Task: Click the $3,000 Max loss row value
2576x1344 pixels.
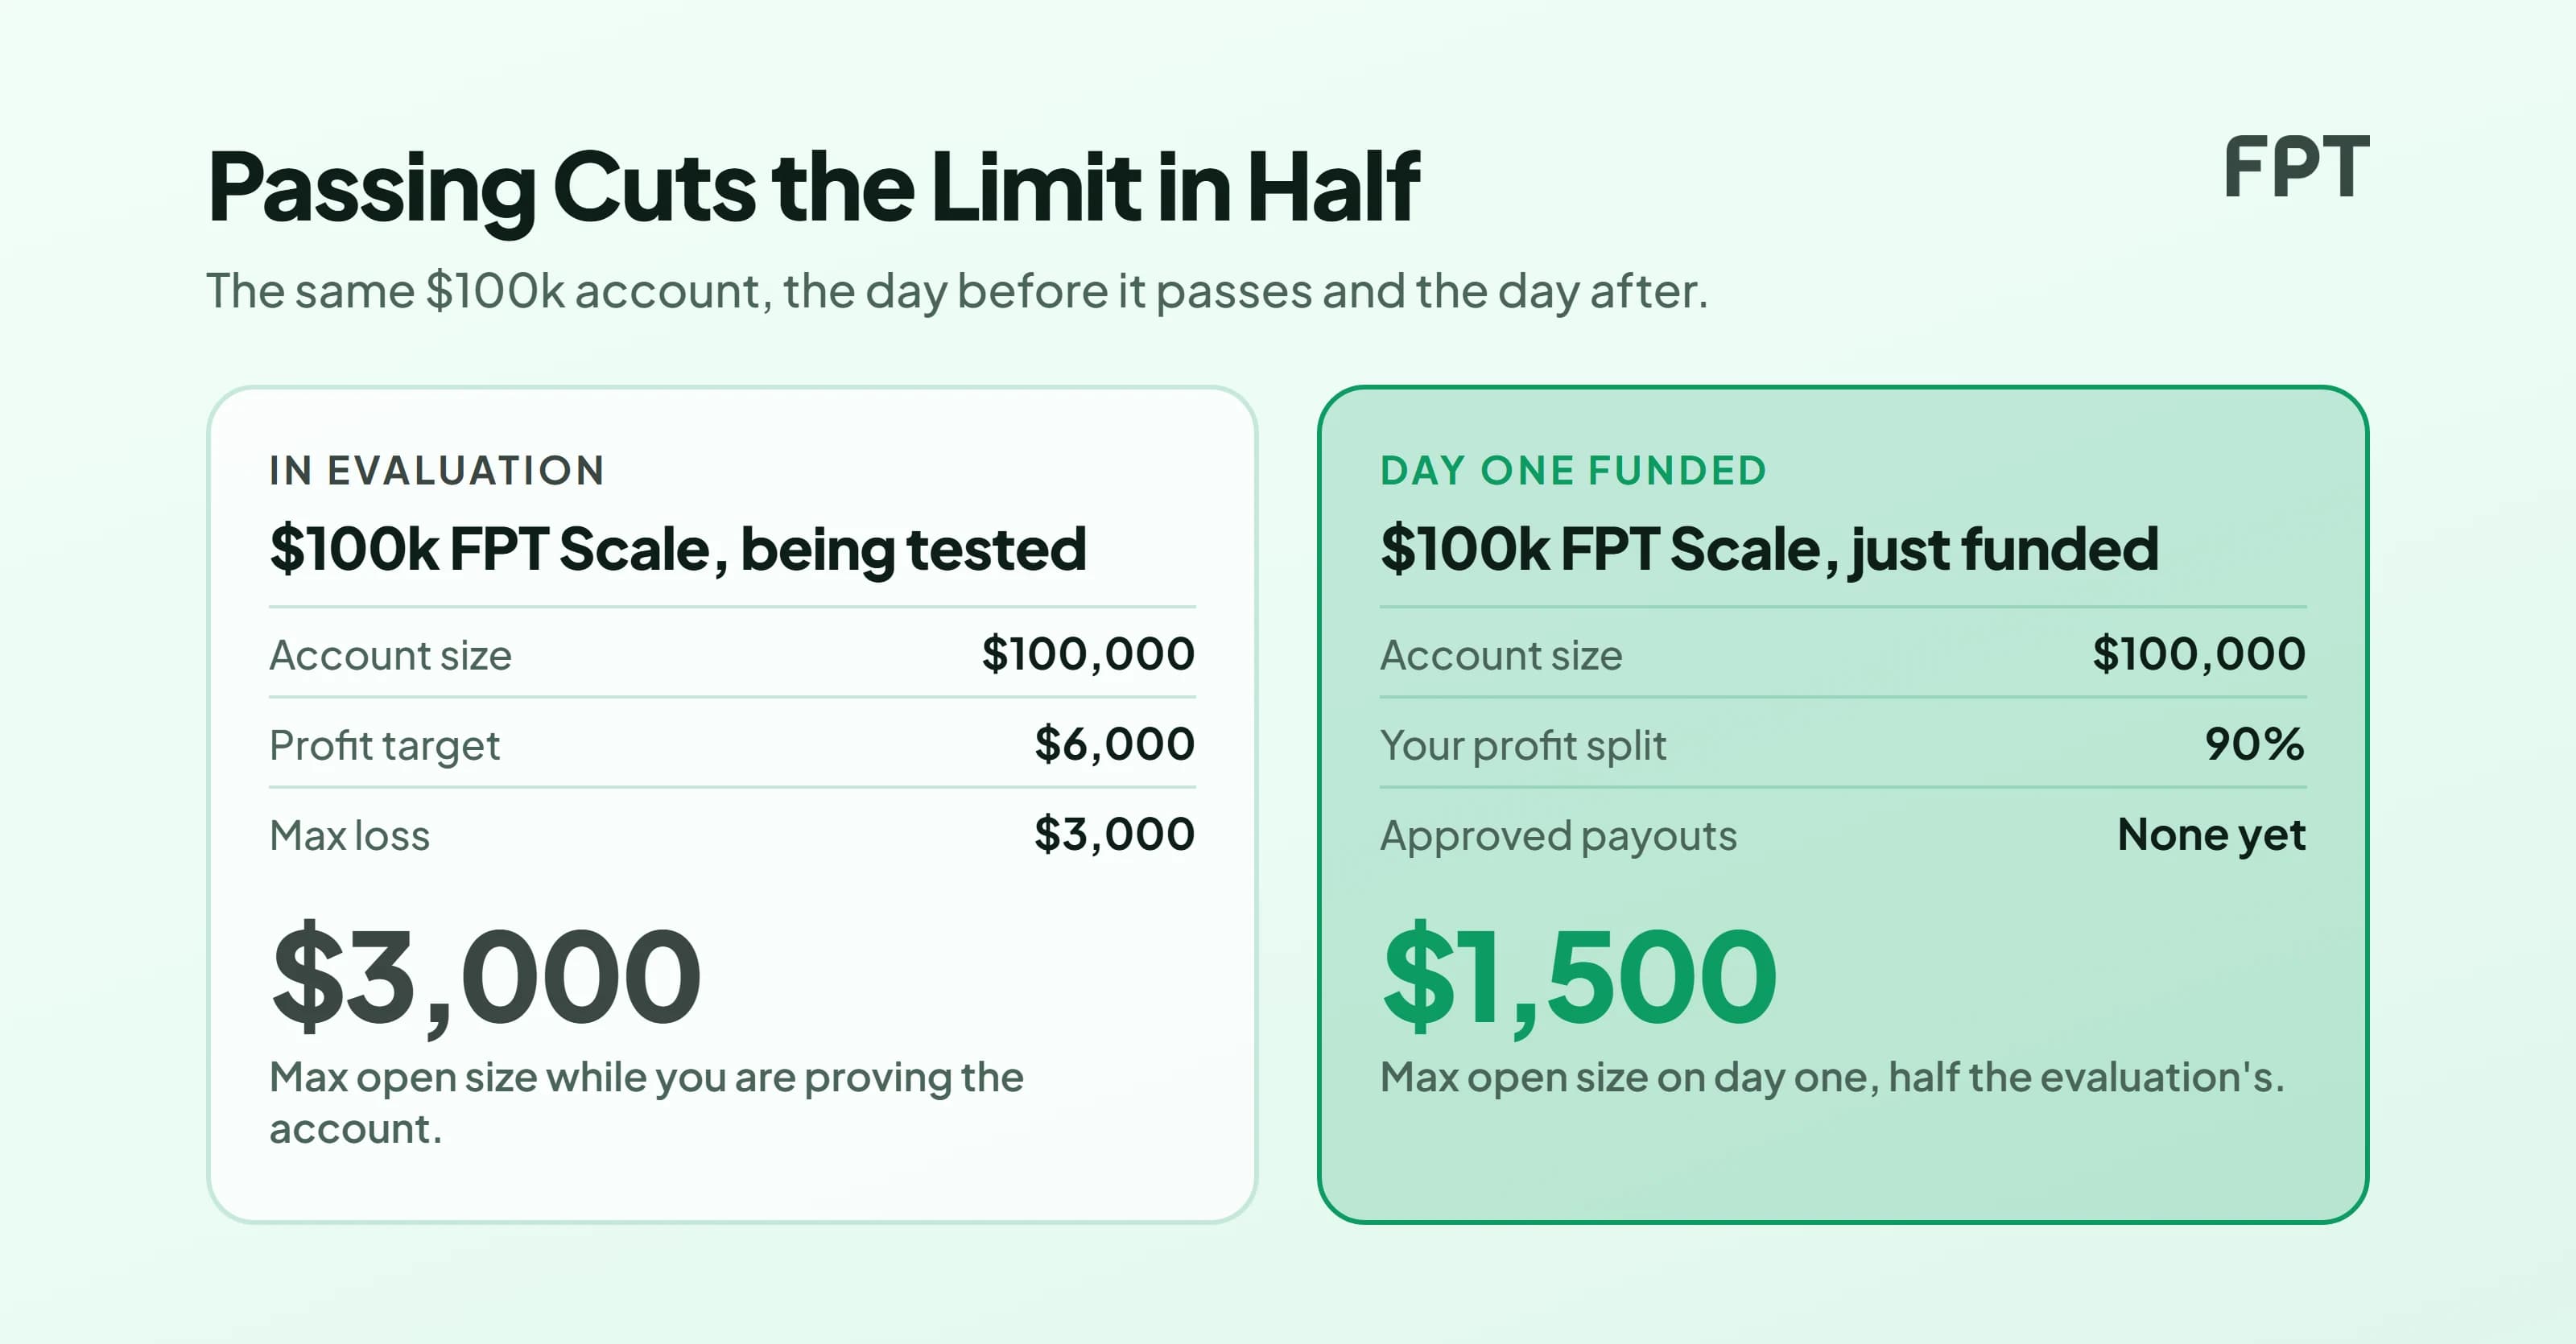Action: (x=1114, y=835)
